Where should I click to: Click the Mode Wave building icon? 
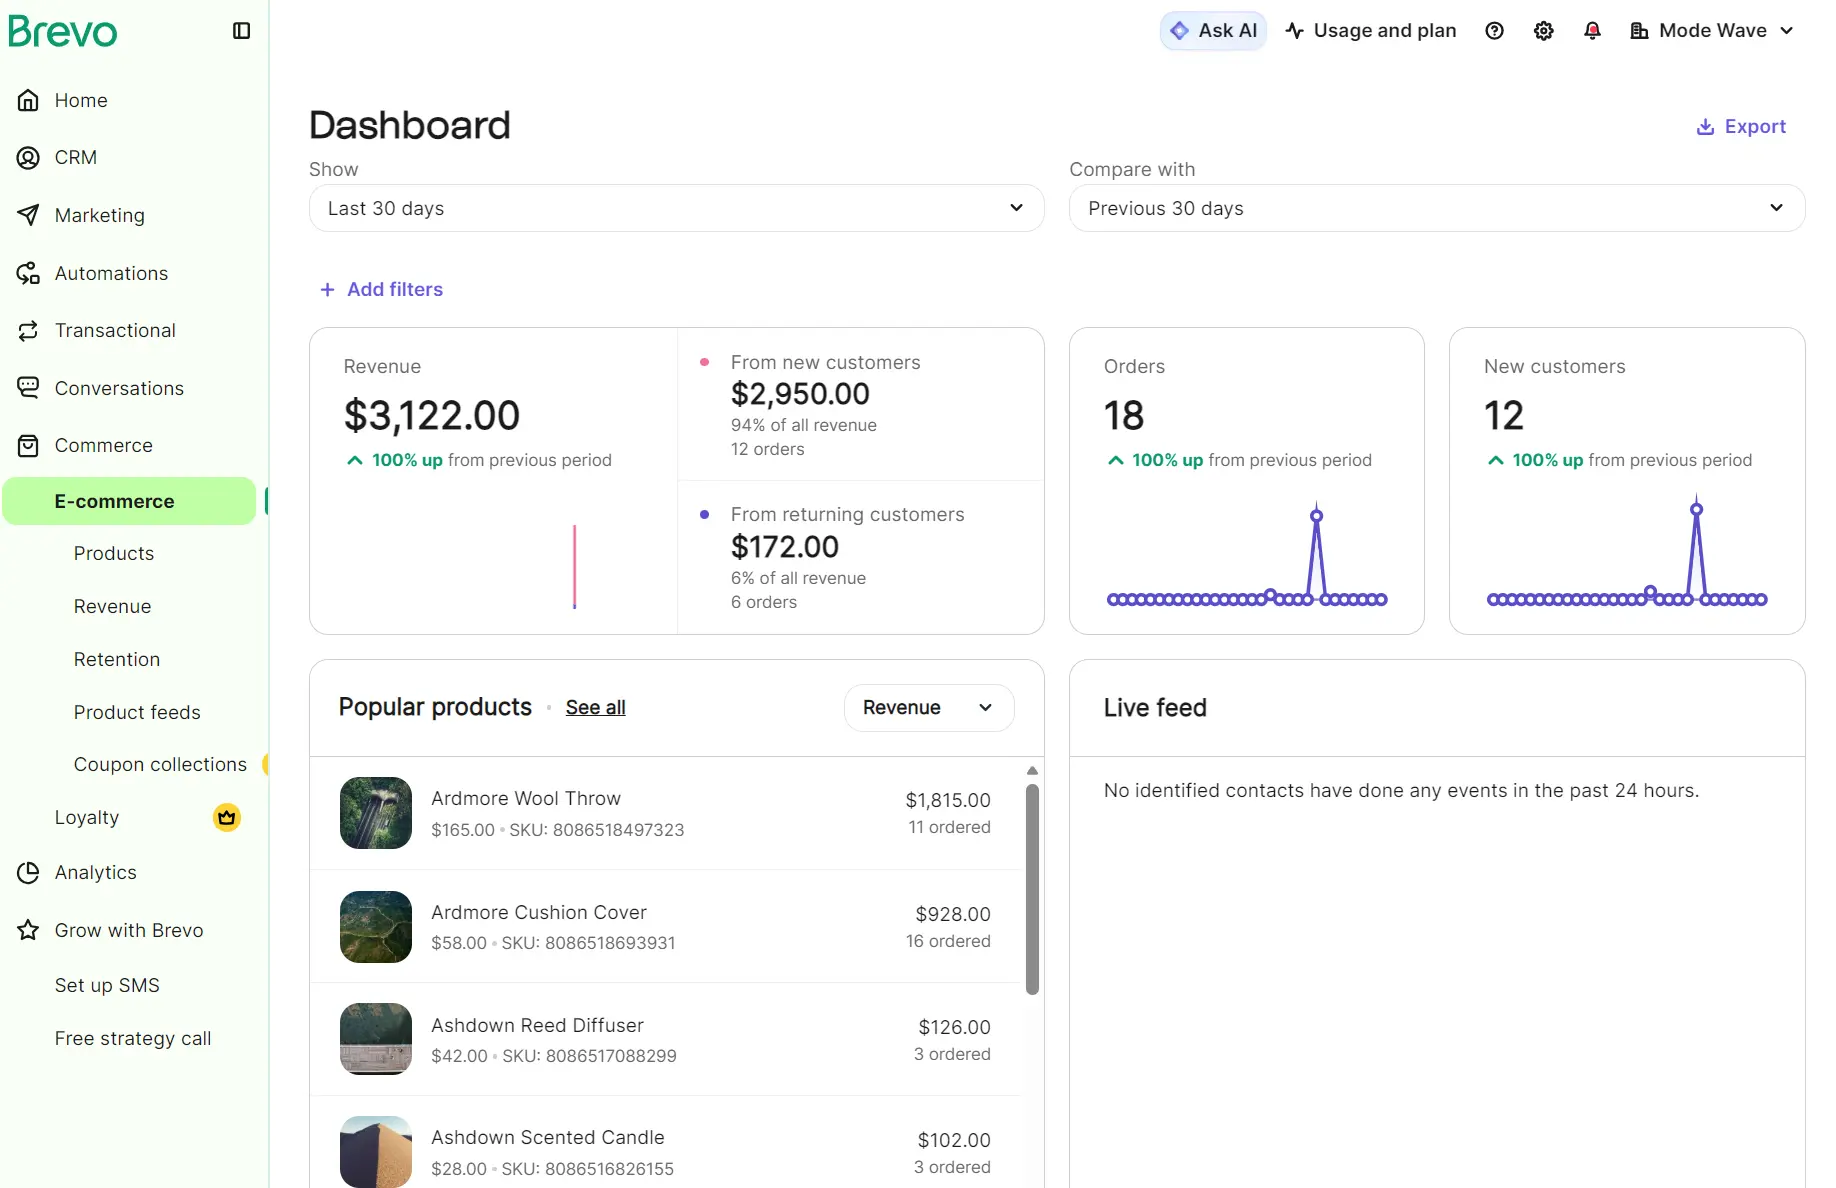point(1639,31)
